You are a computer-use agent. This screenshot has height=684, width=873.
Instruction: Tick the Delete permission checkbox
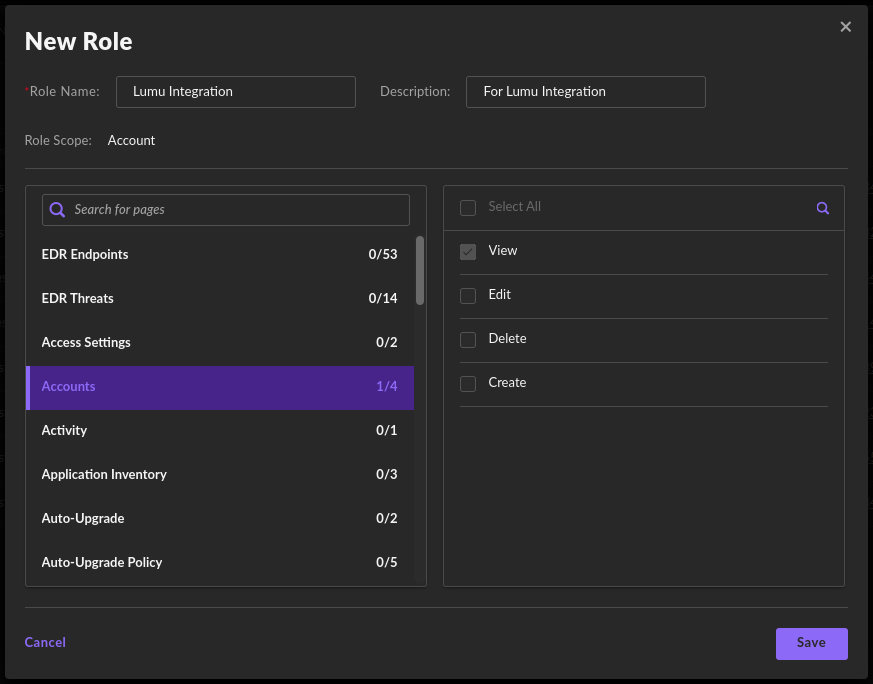click(x=468, y=340)
